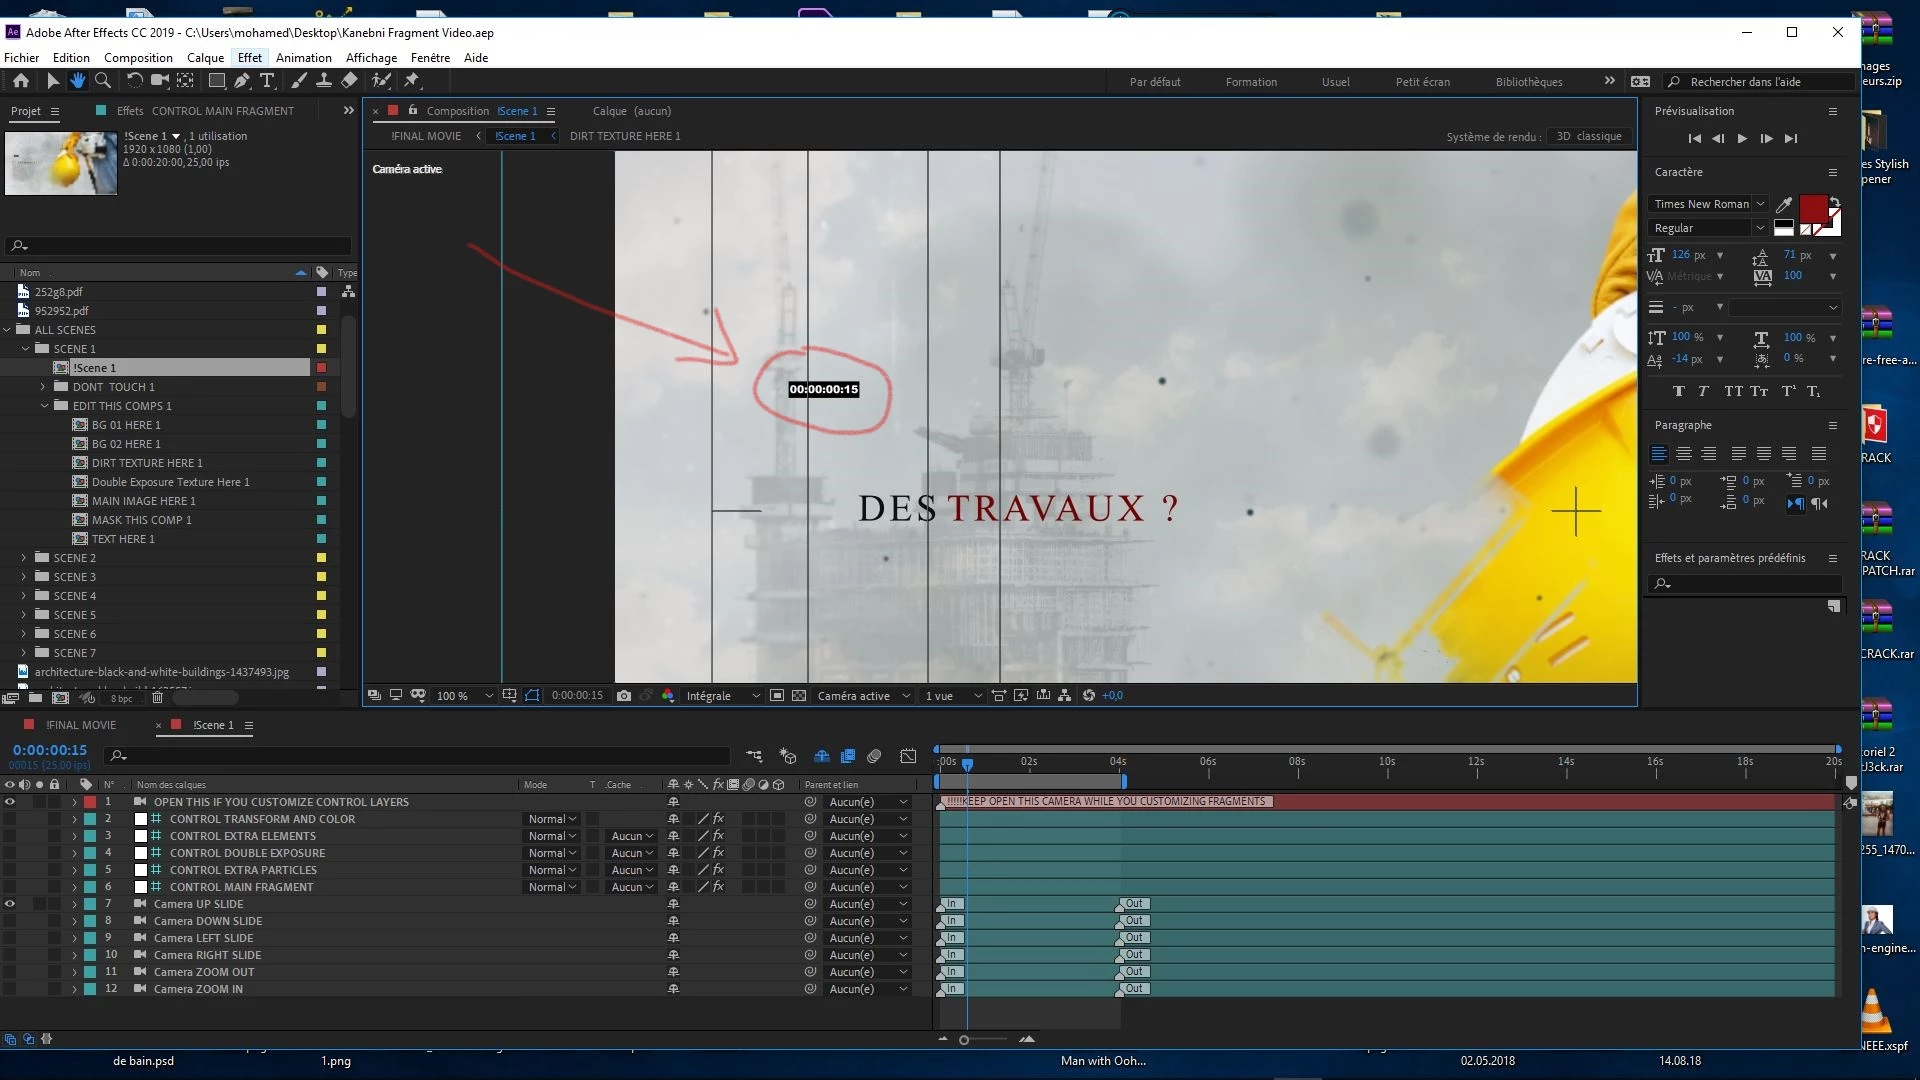Select the Formation workspace

tap(1251, 82)
